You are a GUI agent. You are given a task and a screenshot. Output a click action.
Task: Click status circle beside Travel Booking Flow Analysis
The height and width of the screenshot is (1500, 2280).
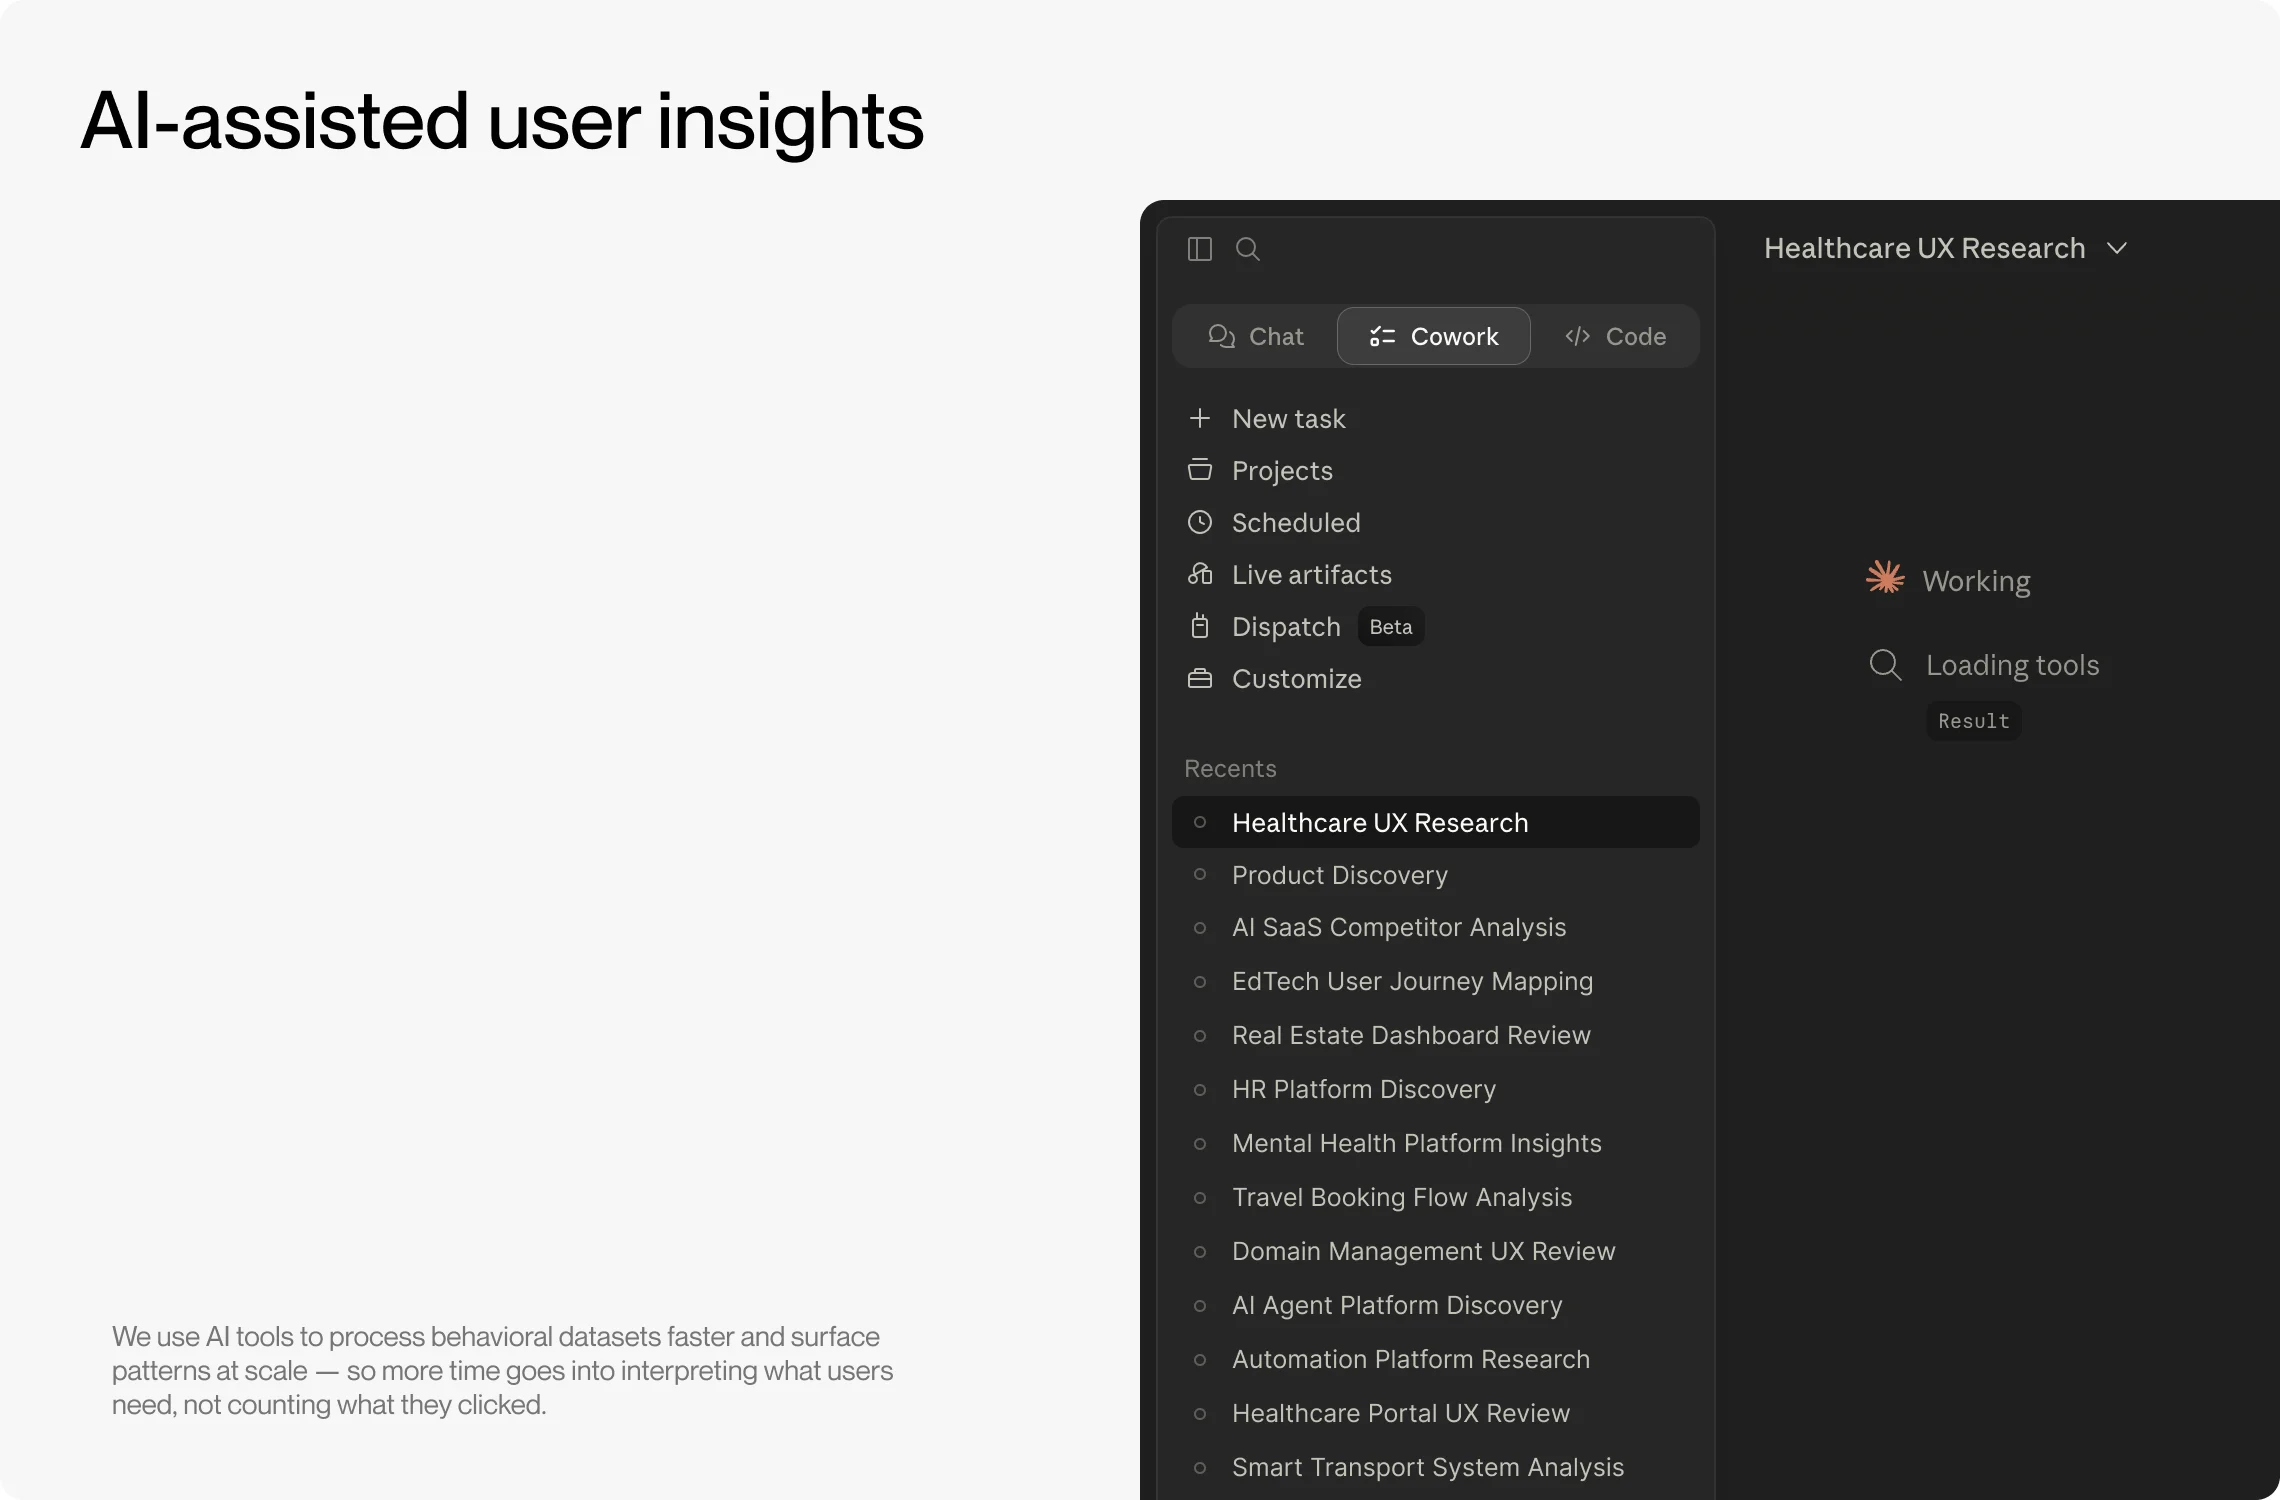click(1200, 1198)
